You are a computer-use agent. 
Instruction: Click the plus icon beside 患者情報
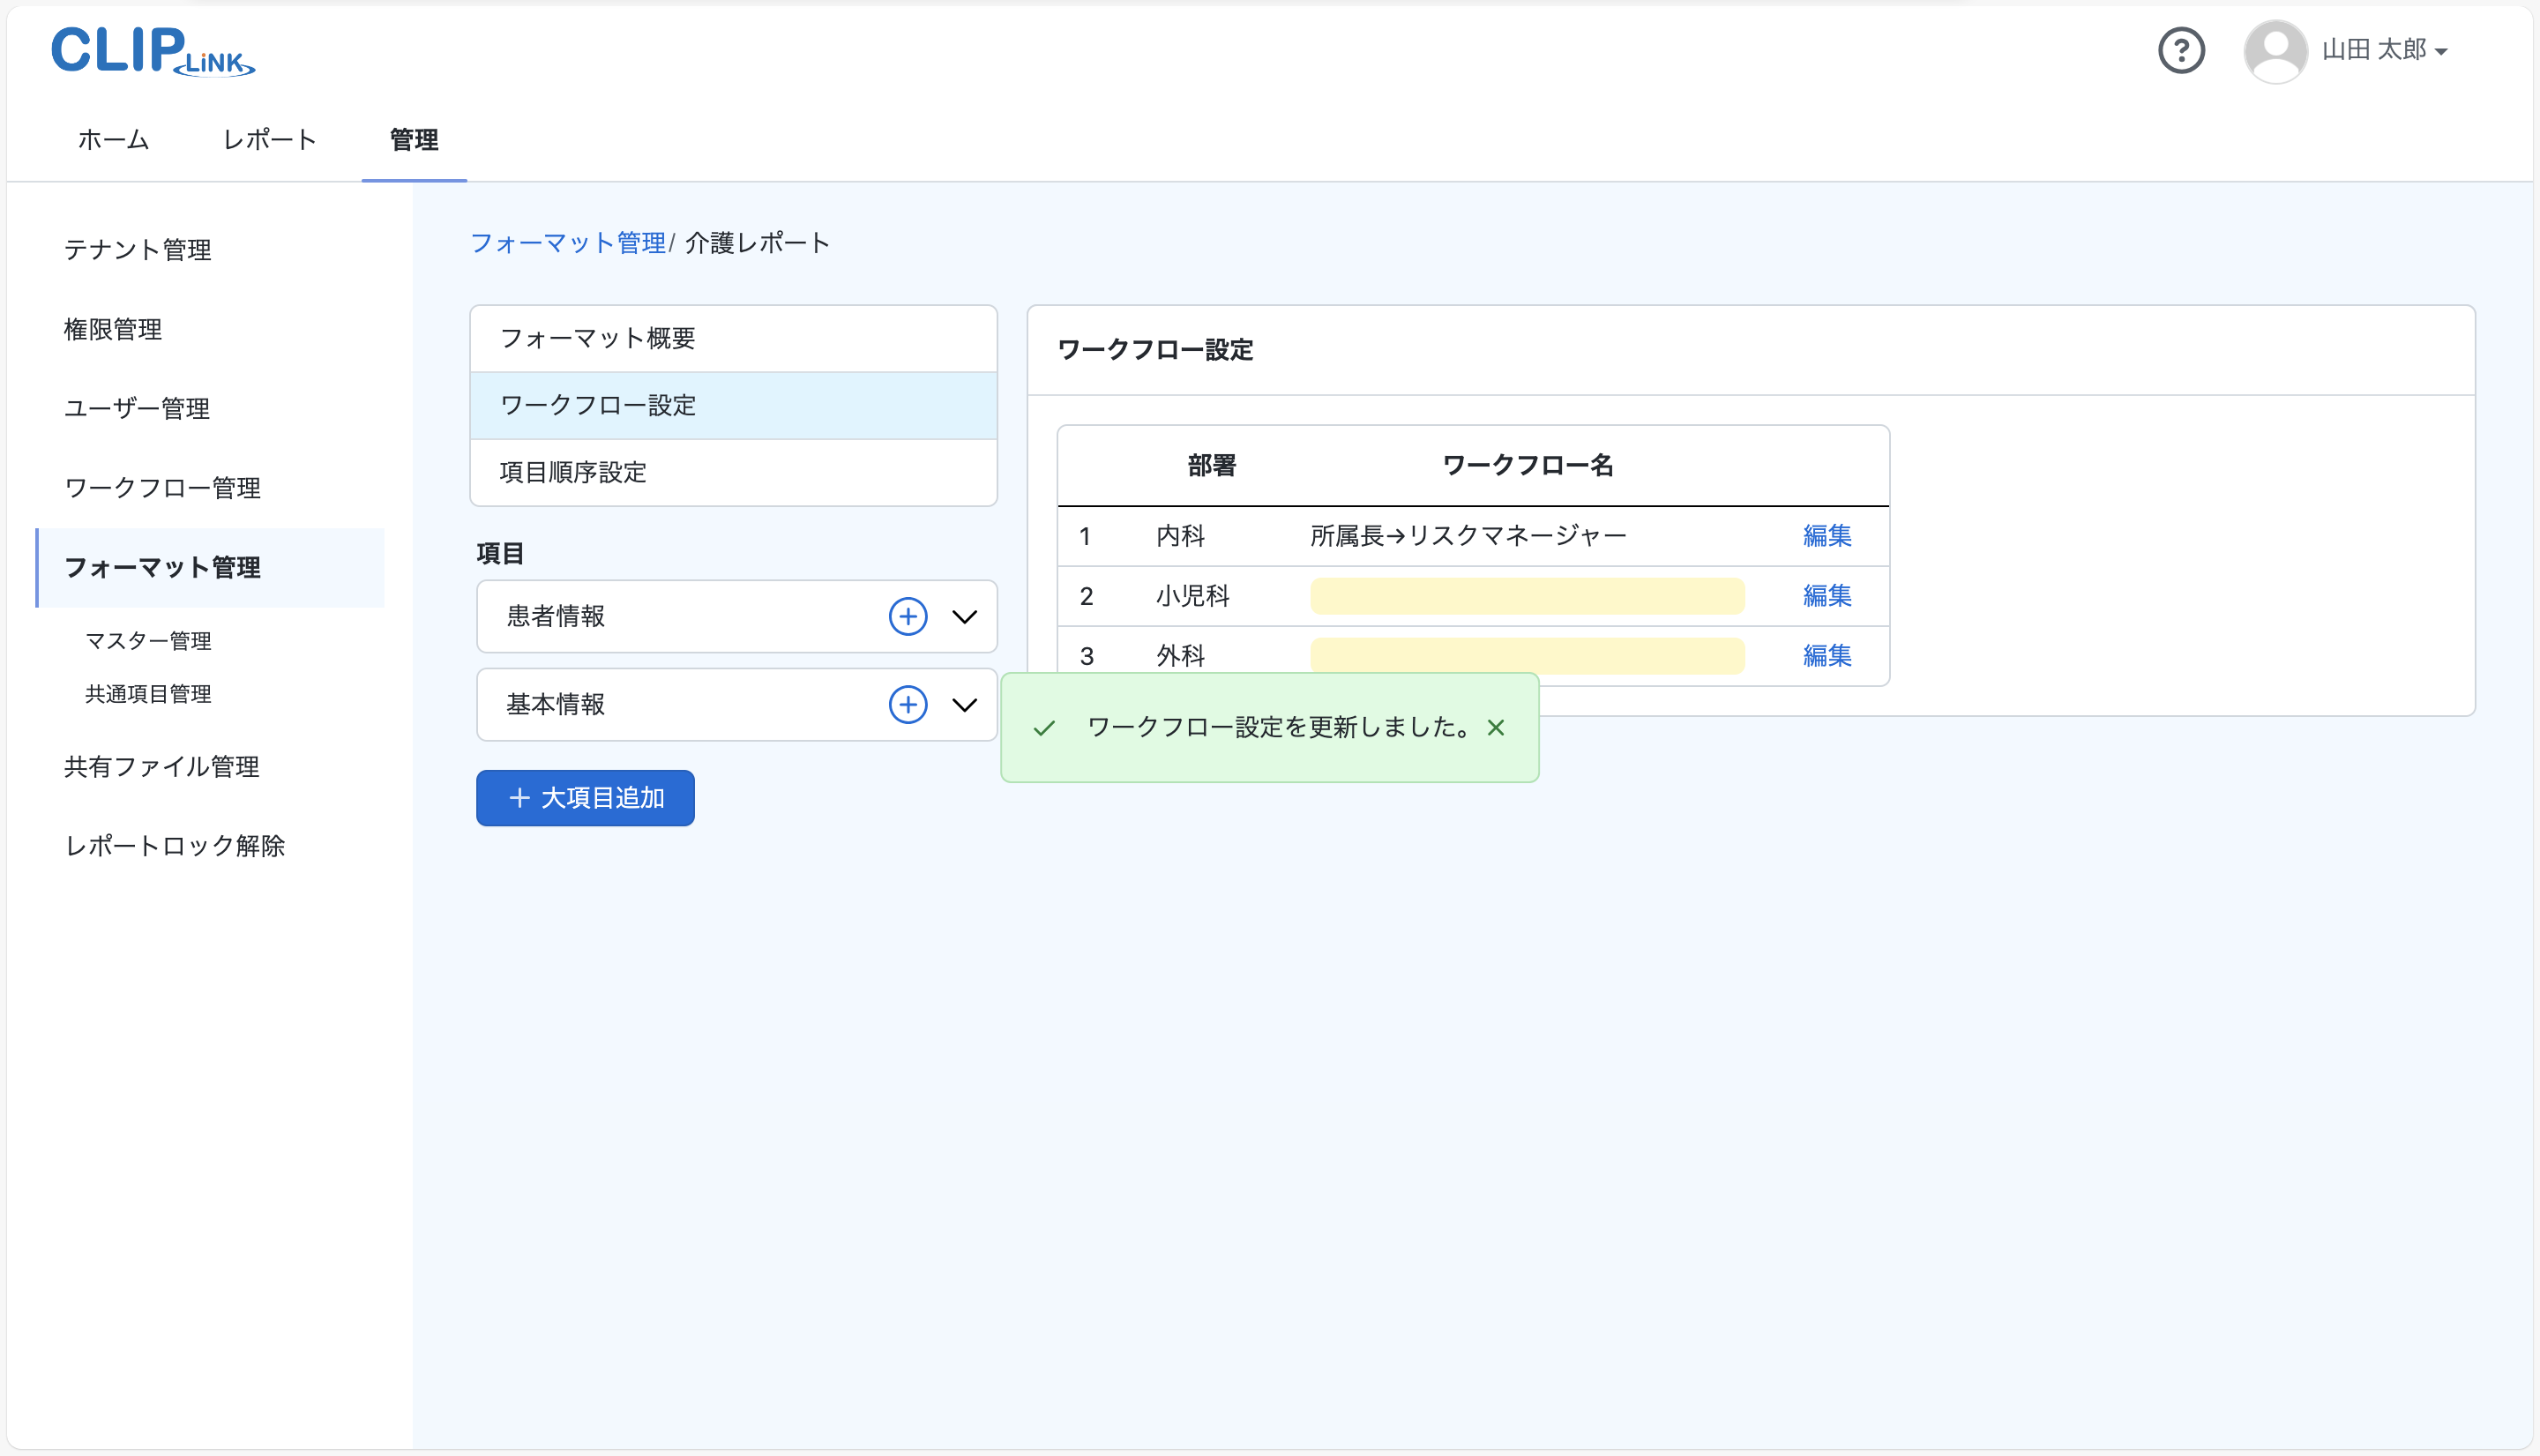(x=907, y=616)
